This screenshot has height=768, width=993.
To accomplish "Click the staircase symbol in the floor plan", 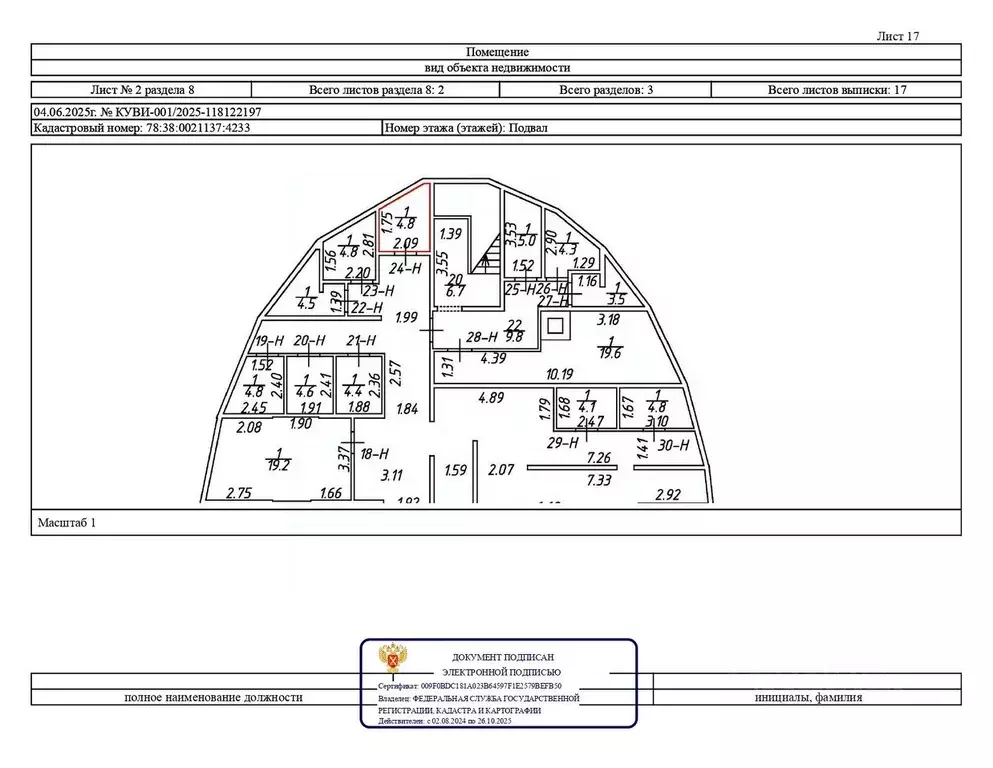I will pyautogui.click(x=487, y=258).
